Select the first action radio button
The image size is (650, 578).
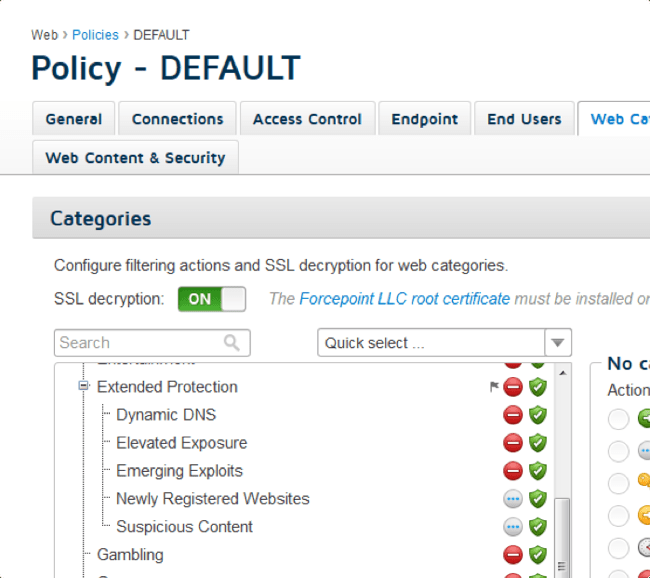(x=619, y=419)
